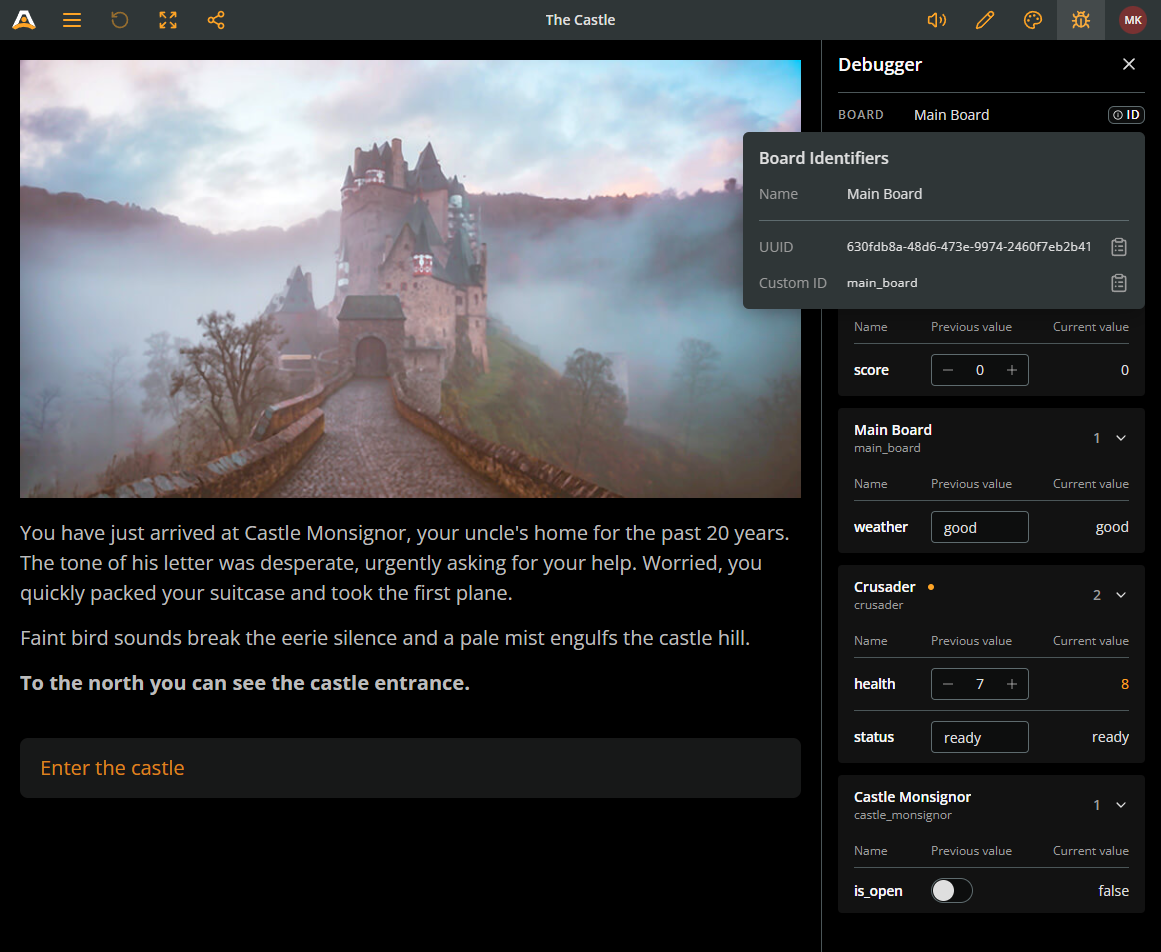Collapse the Crusader variables section
The image size is (1161, 952).
1121,595
